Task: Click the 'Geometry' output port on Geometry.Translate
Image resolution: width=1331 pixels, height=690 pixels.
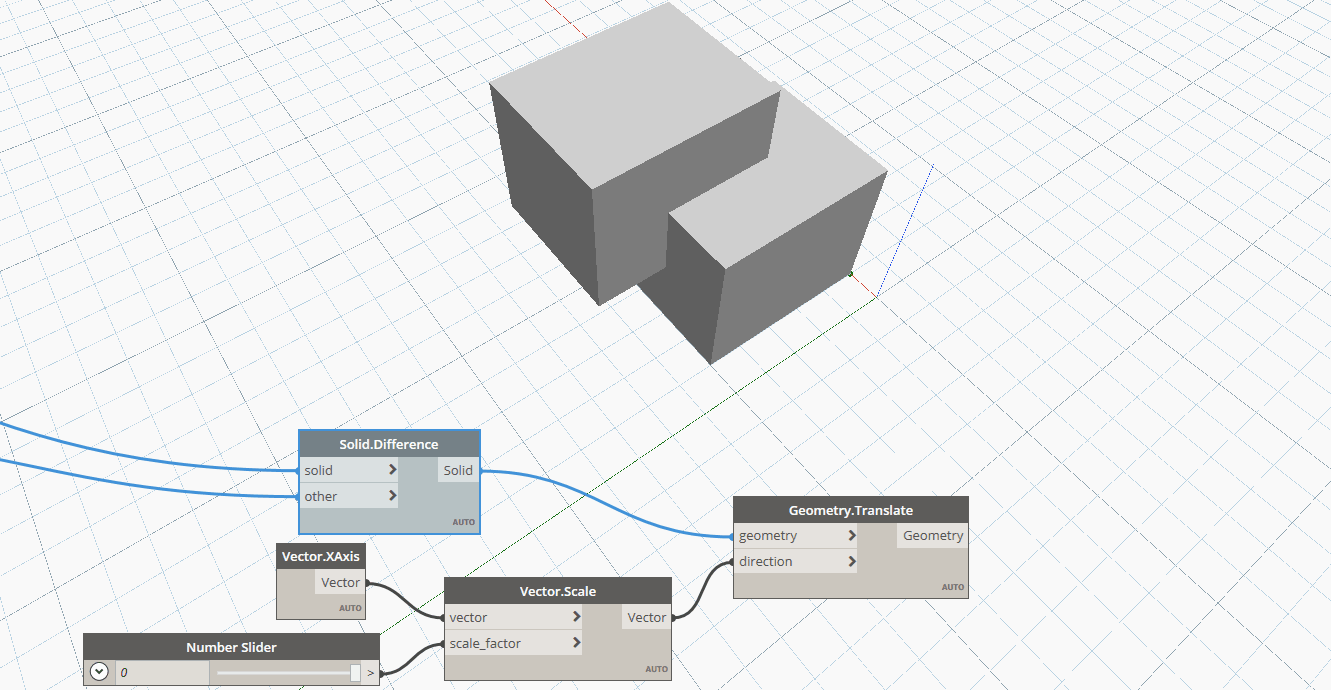Action: point(933,536)
